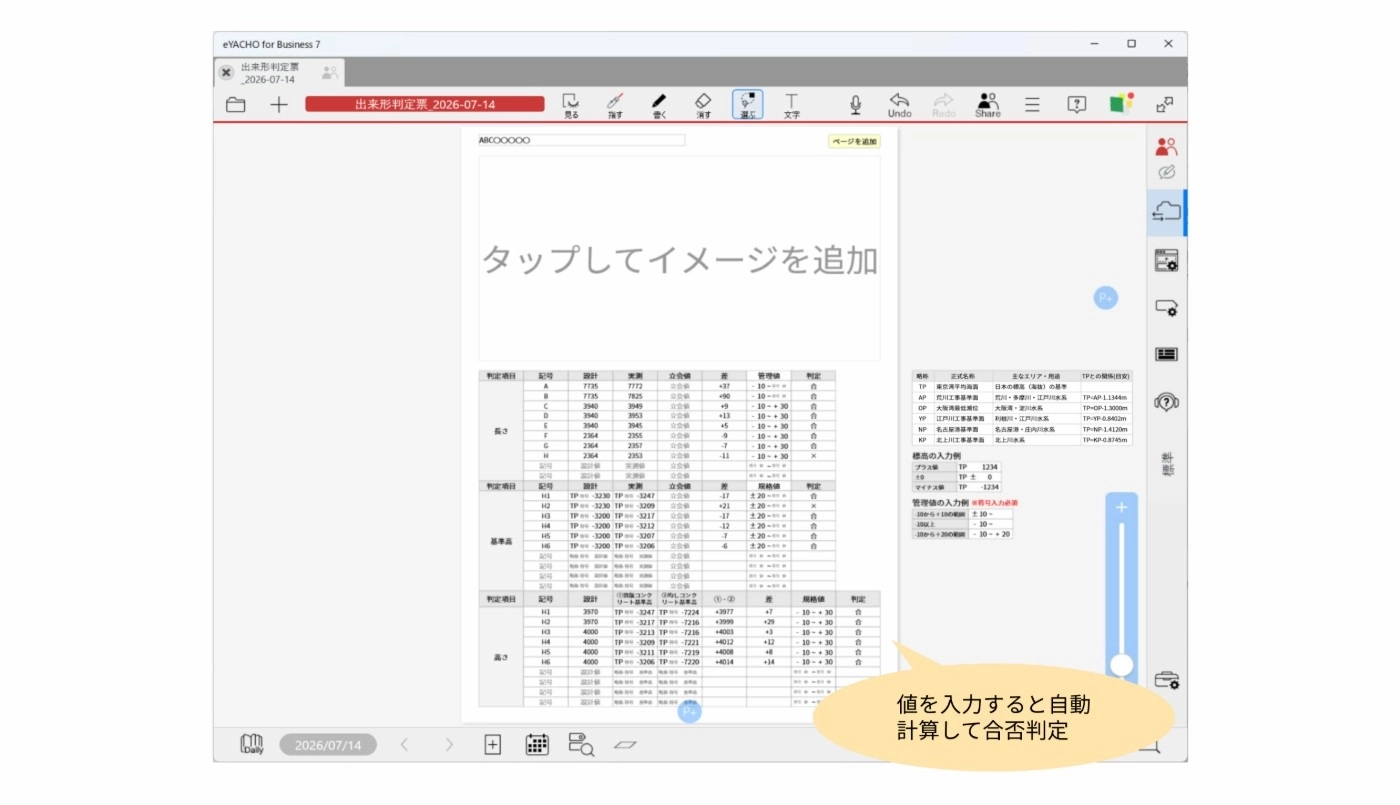Activate the 選ぶ selection tool
1400x805 pixels.
click(x=747, y=104)
